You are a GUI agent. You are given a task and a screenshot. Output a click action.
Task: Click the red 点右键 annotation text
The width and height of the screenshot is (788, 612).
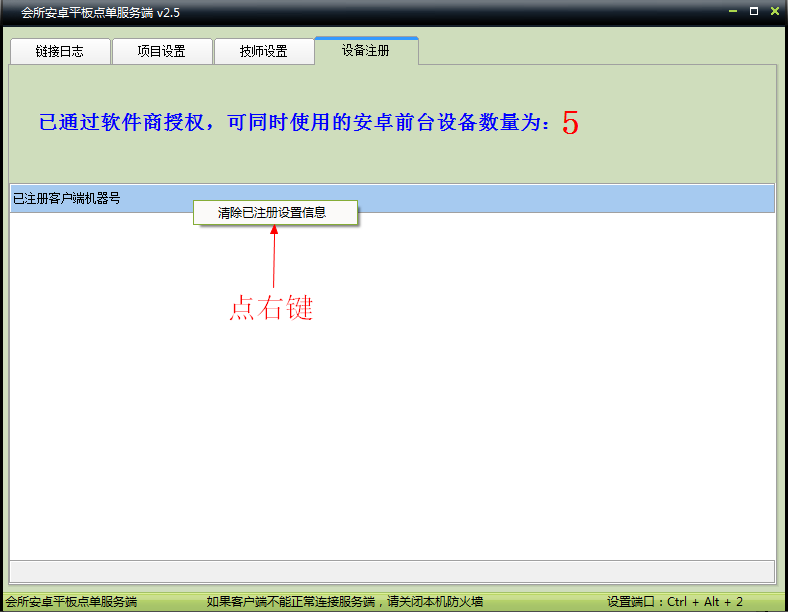271,309
